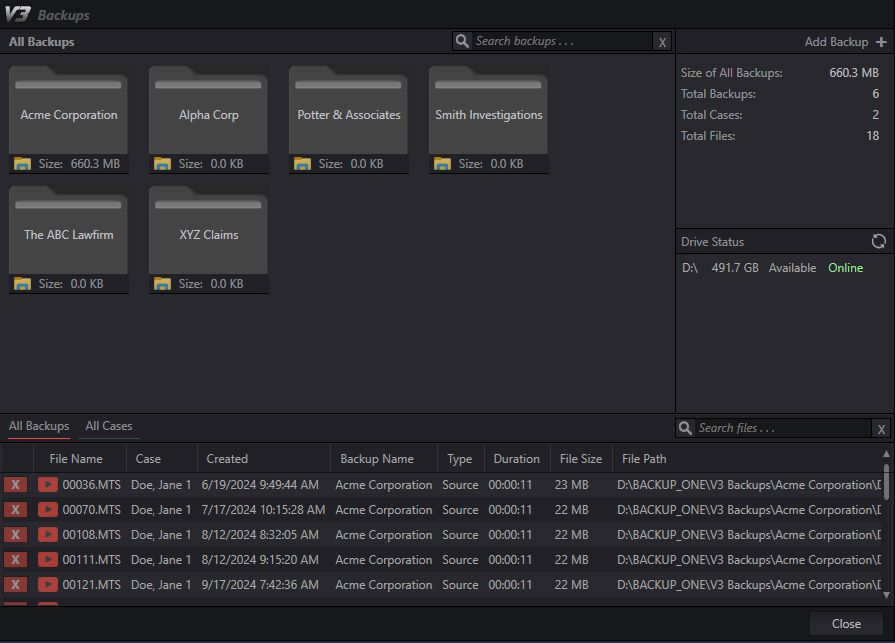Click the green Online status text
The image size is (895, 643).
pos(845,268)
